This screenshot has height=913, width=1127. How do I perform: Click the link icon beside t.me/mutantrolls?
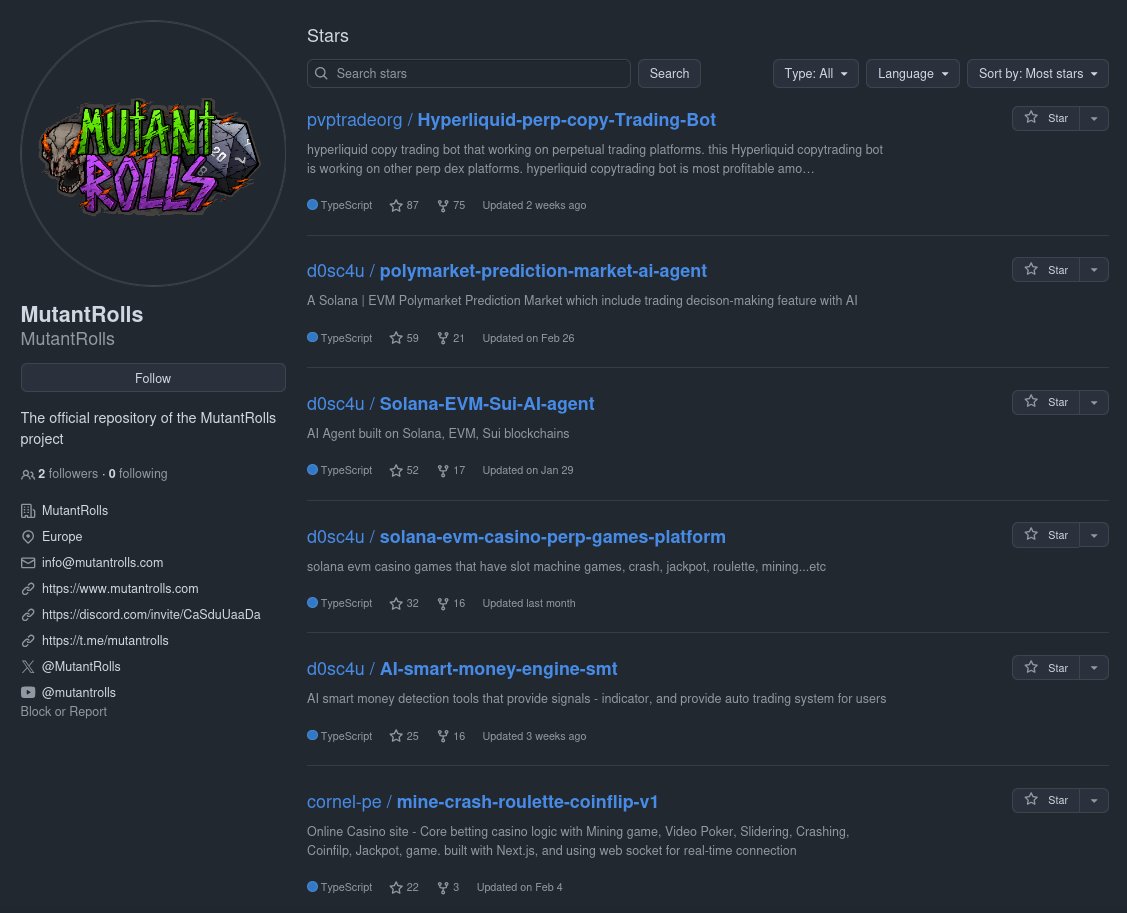coord(27,641)
